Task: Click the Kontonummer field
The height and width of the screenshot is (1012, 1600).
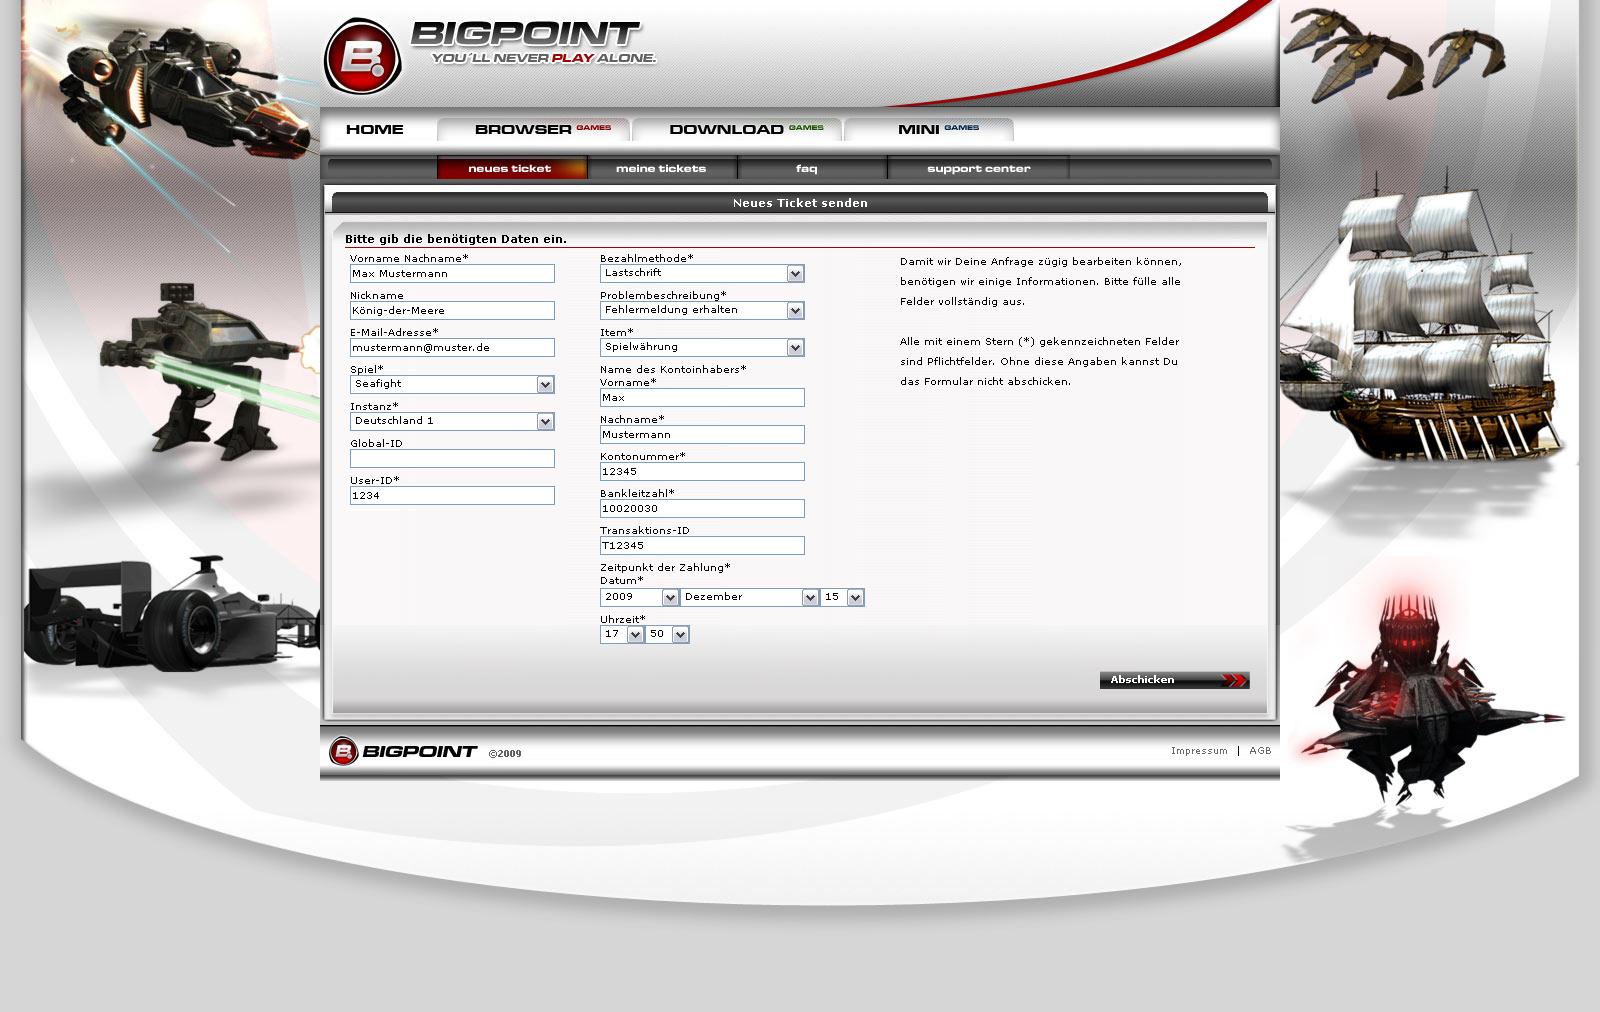Action: point(702,471)
